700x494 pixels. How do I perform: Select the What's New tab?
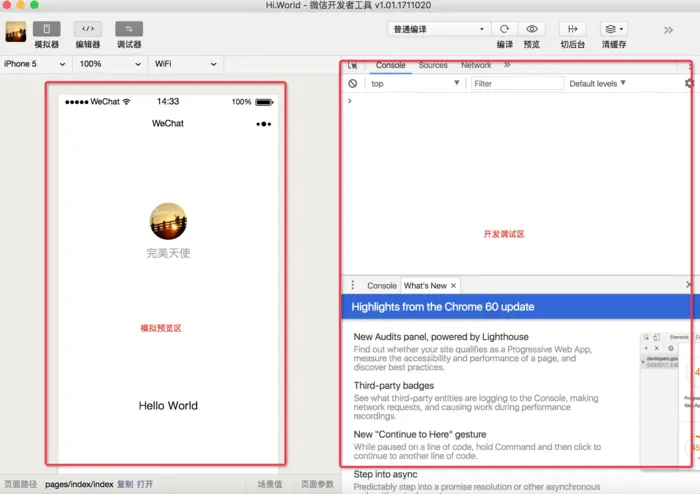pos(425,286)
